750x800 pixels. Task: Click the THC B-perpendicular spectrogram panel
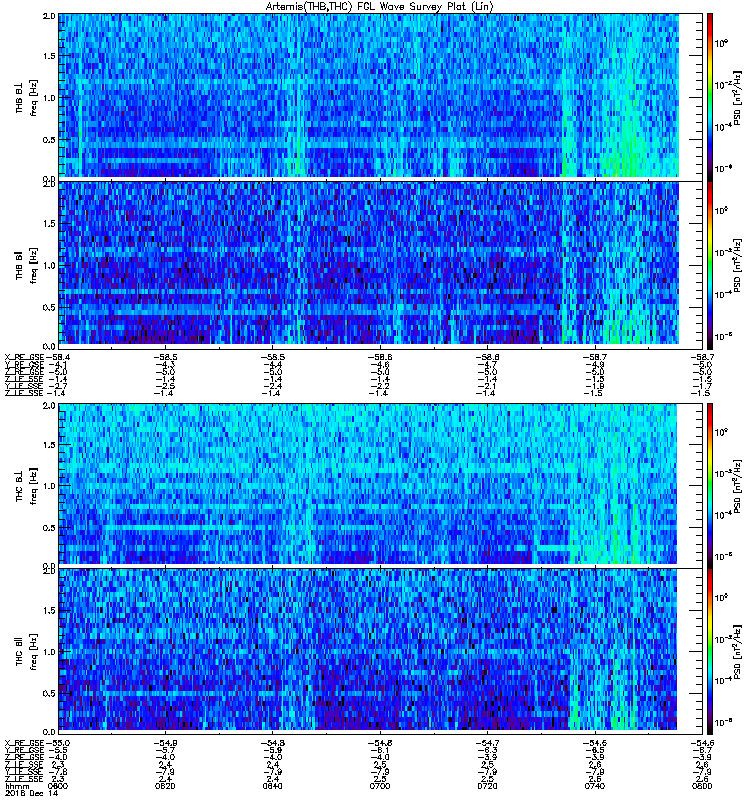381,484
